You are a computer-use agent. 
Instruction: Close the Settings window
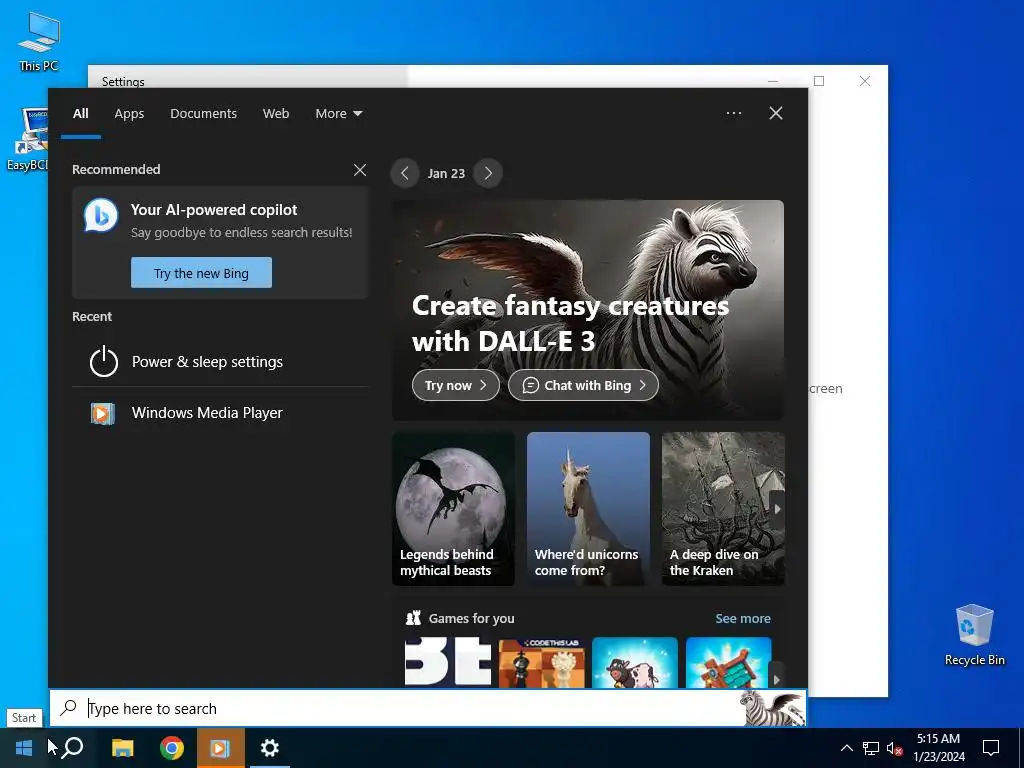[865, 81]
